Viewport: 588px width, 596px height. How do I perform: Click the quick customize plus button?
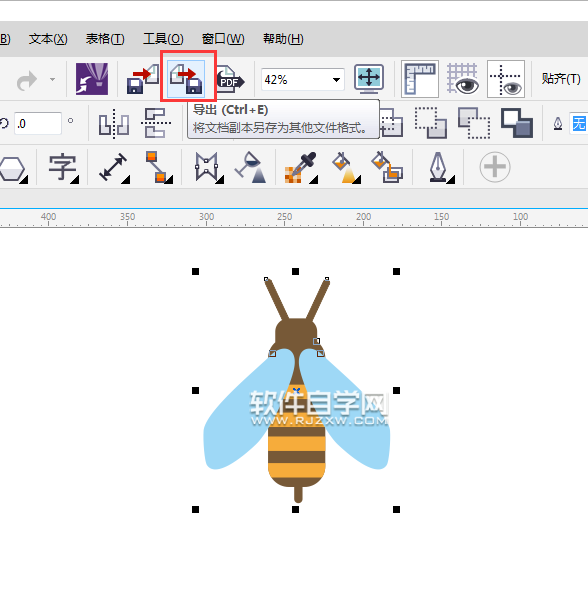(494, 167)
